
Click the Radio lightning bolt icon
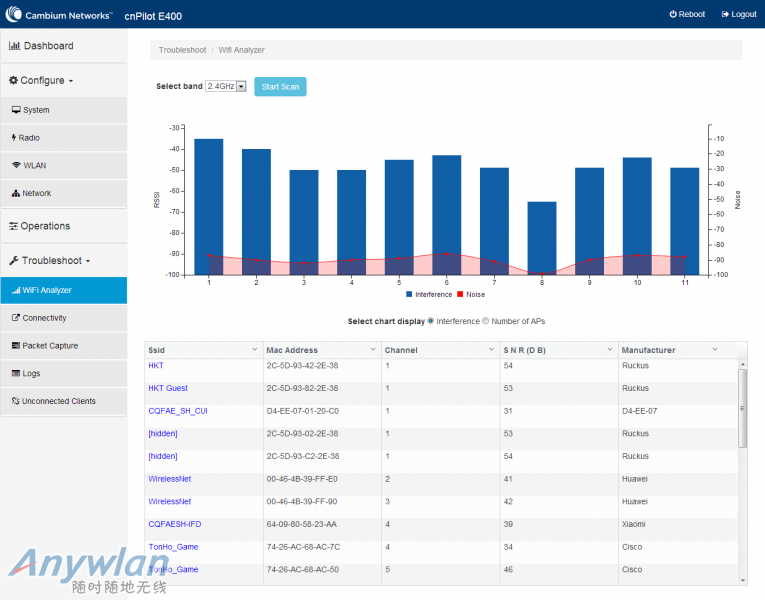(x=14, y=138)
